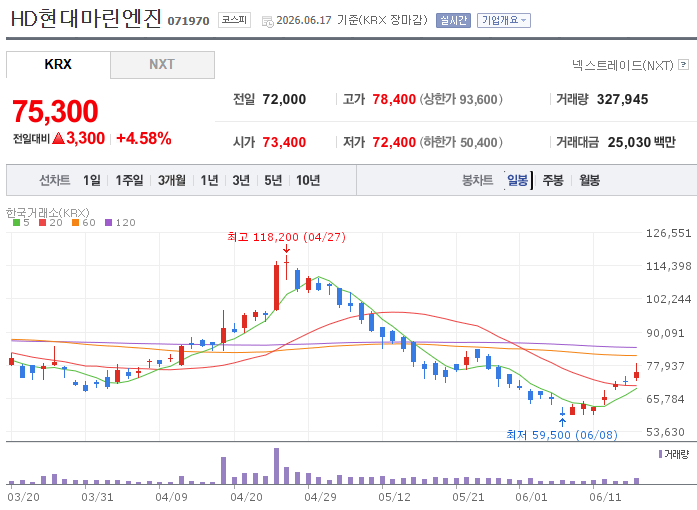Click the 고가 78,400 value
Screen dimensions: 697x510
point(394,99)
